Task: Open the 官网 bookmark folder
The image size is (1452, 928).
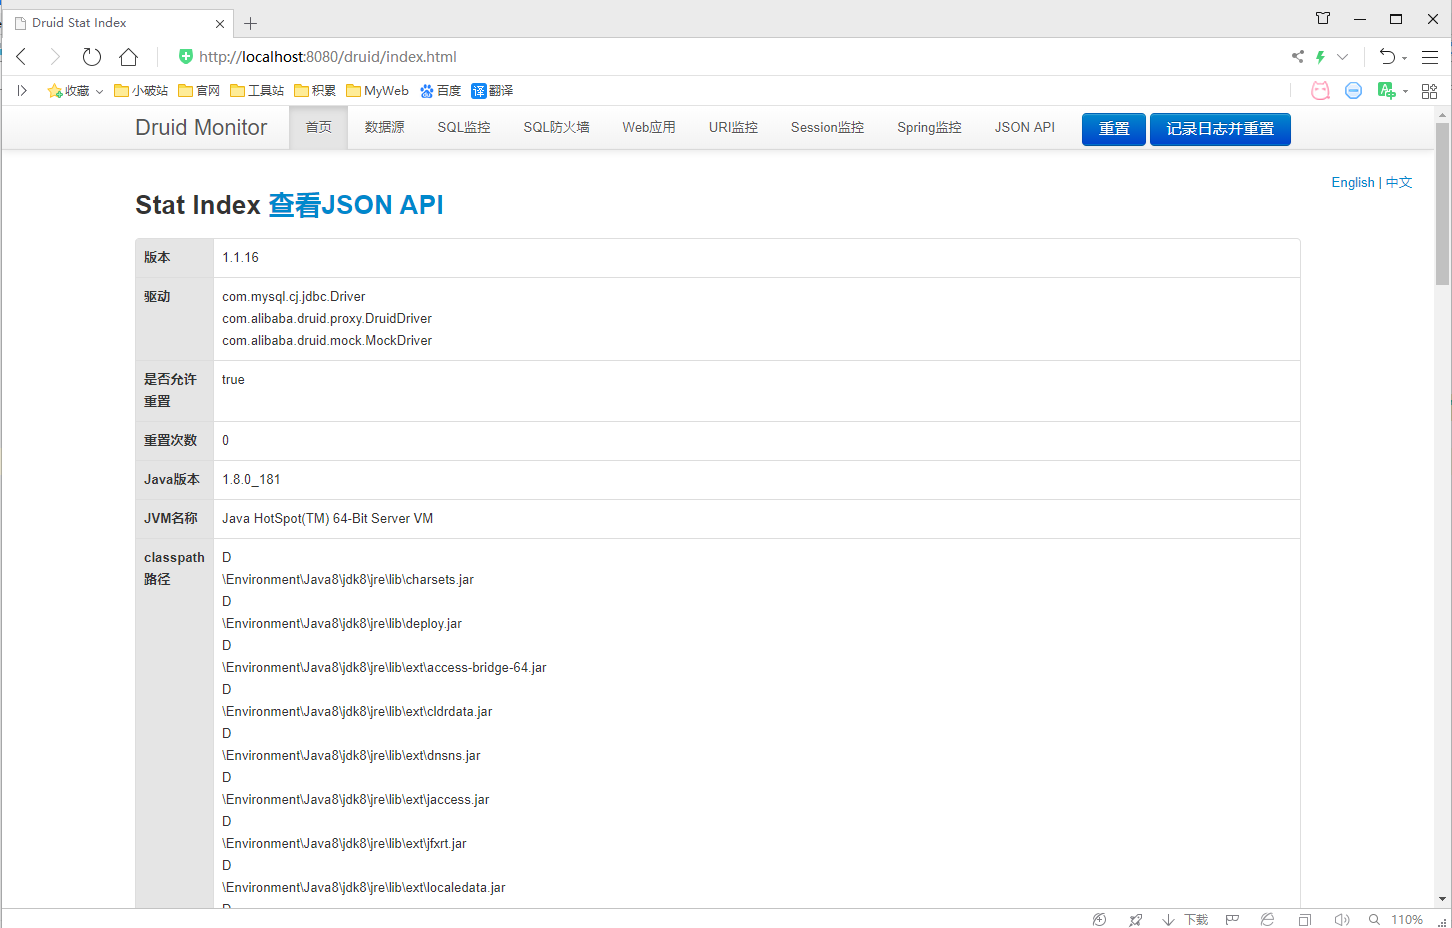Action: [199, 91]
